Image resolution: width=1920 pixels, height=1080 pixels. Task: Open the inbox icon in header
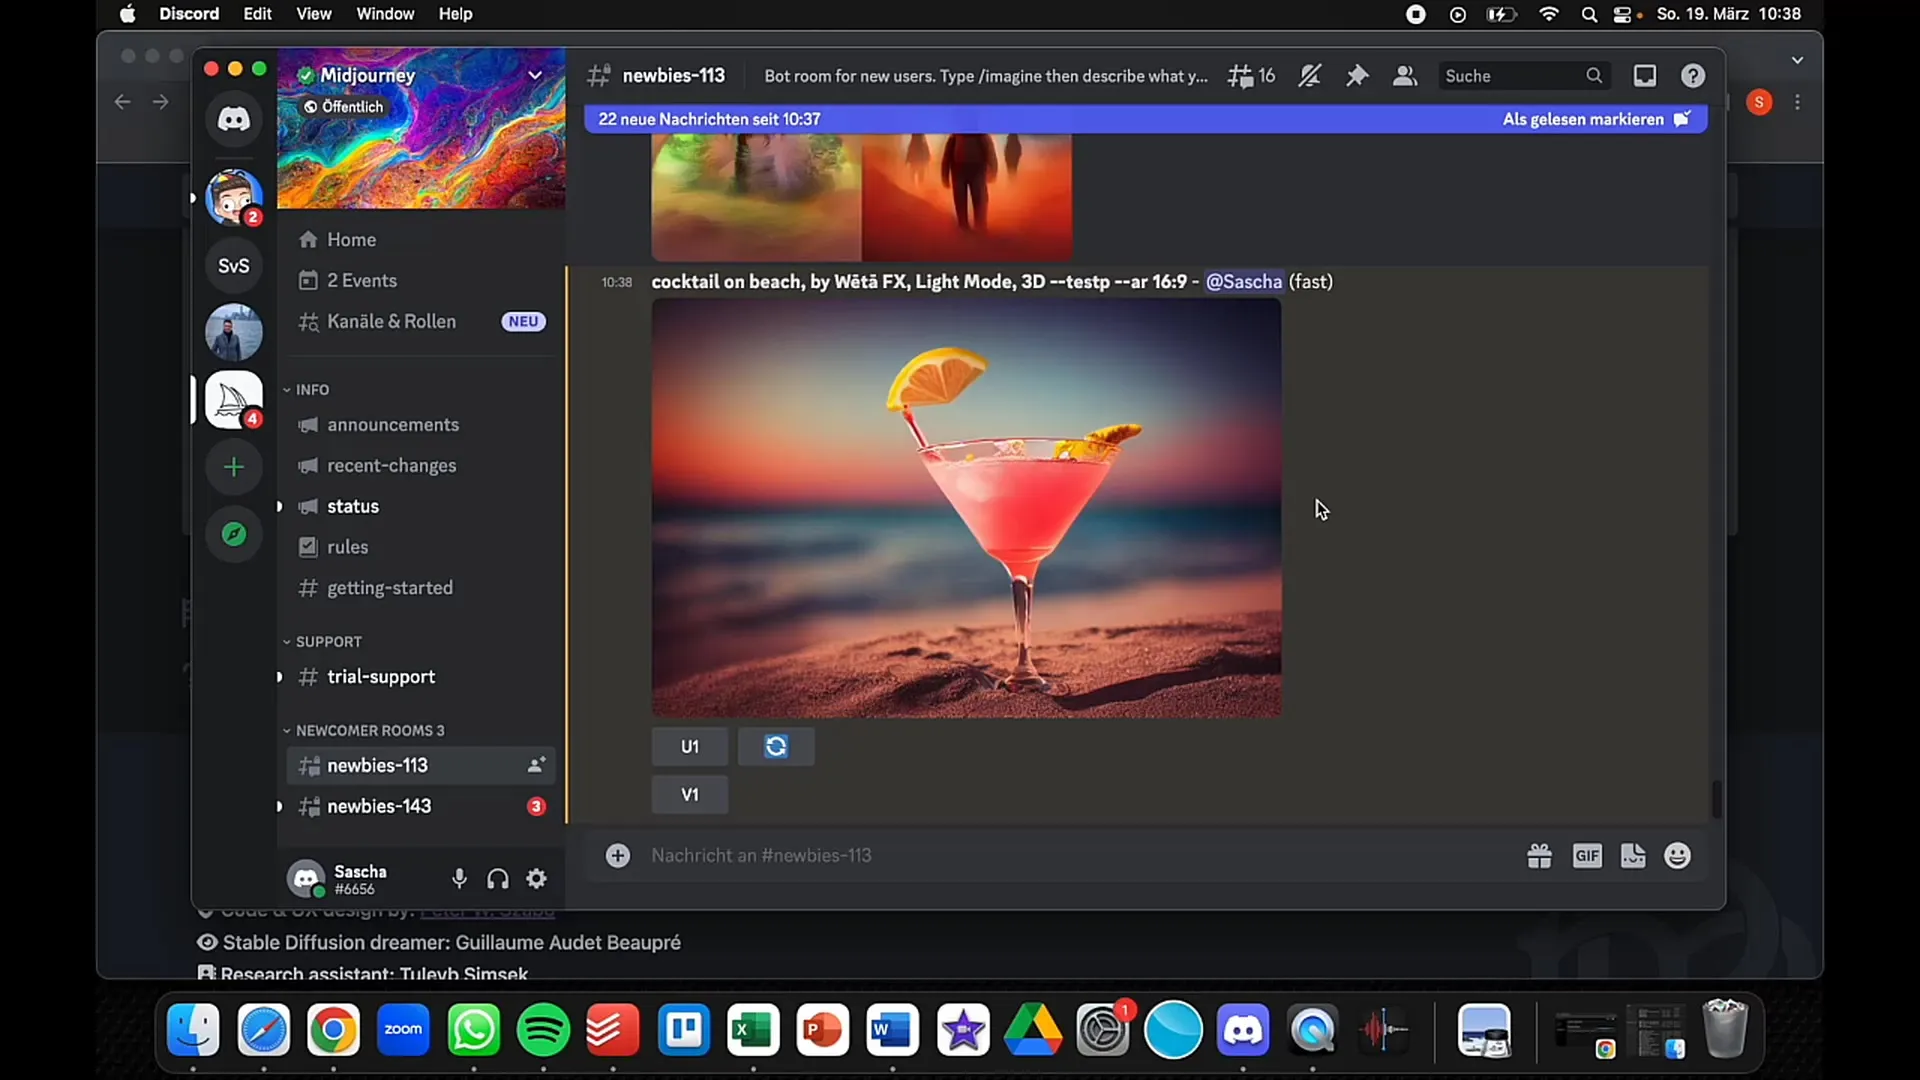1645,76
